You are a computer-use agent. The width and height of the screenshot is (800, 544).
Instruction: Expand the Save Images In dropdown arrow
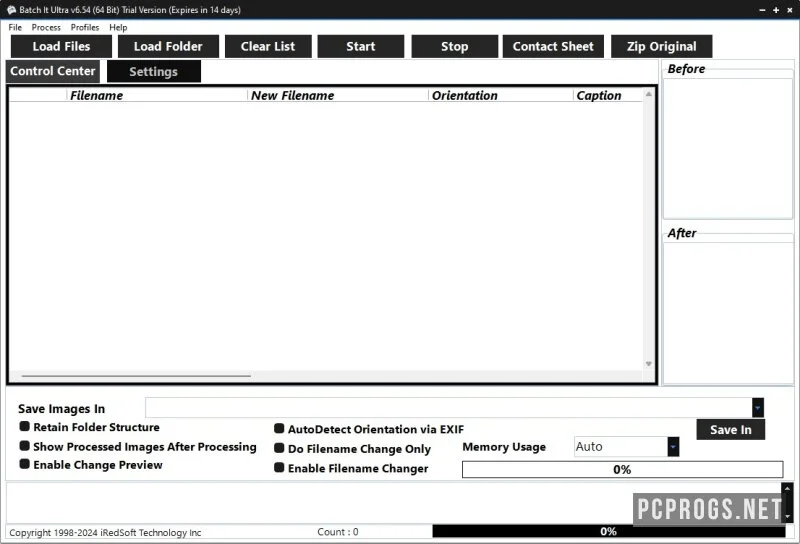[758, 408]
